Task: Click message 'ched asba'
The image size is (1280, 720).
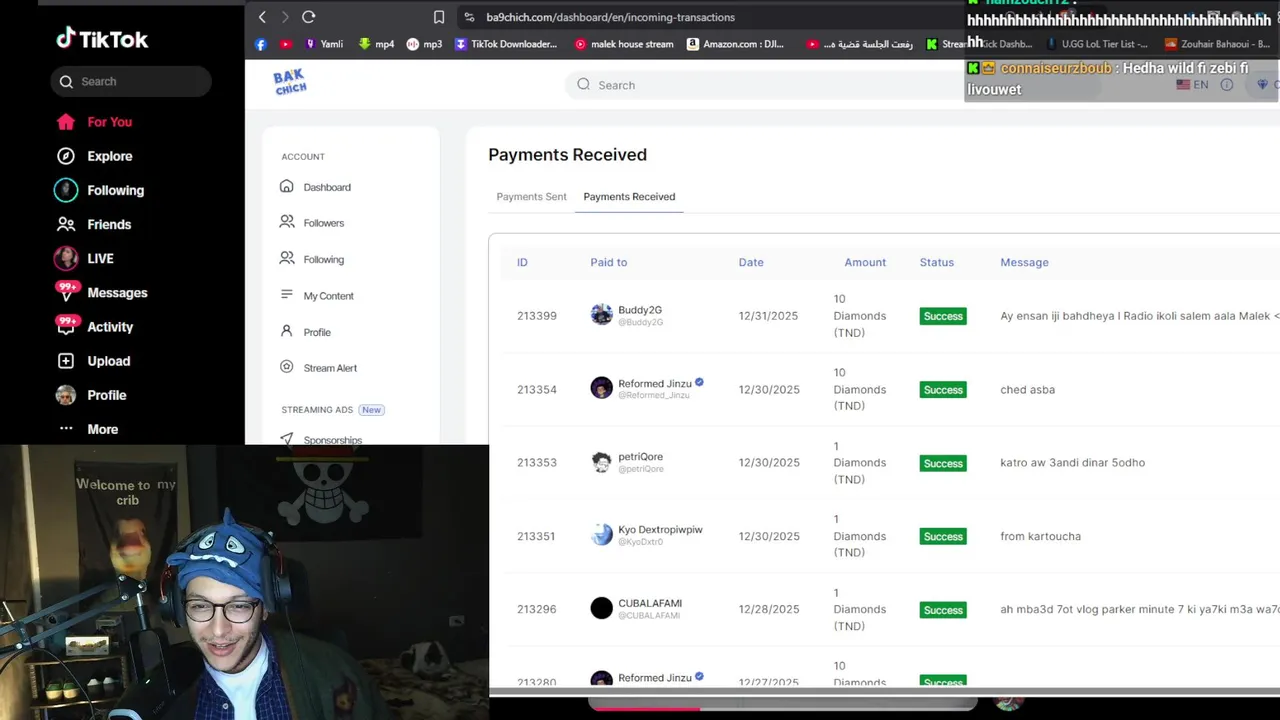Action: tap(1027, 389)
